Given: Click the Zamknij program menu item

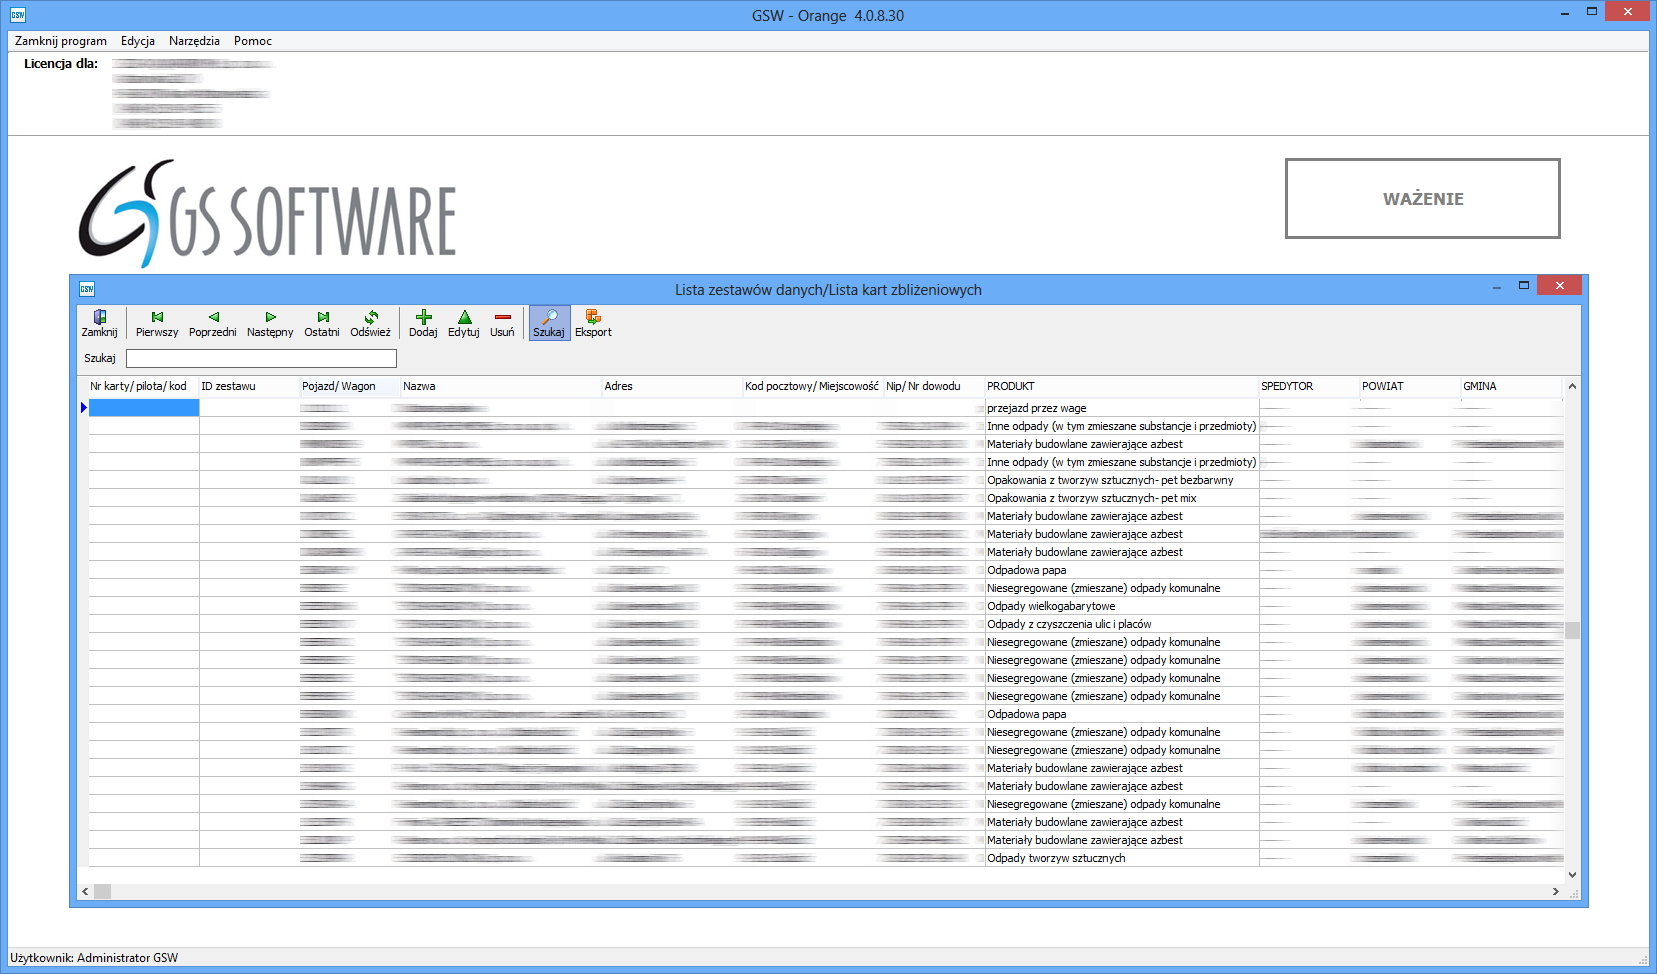Looking at the screenshot, I should [61, 41].
